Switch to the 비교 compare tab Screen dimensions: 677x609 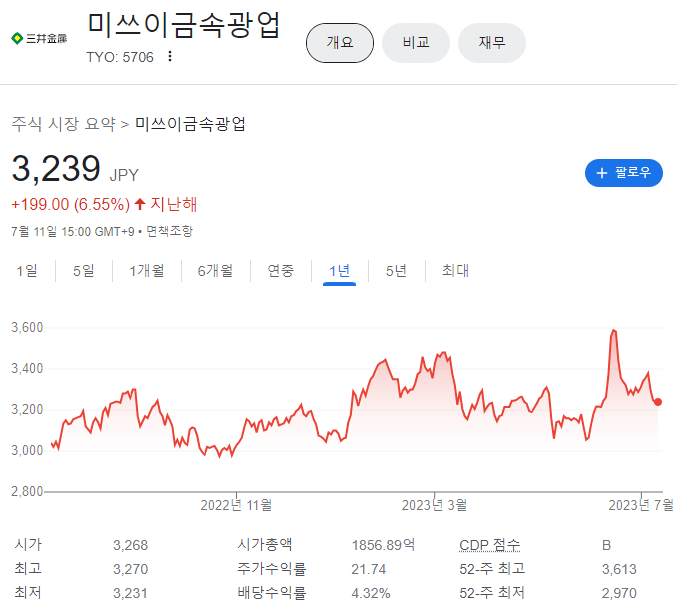pos(416,43)
